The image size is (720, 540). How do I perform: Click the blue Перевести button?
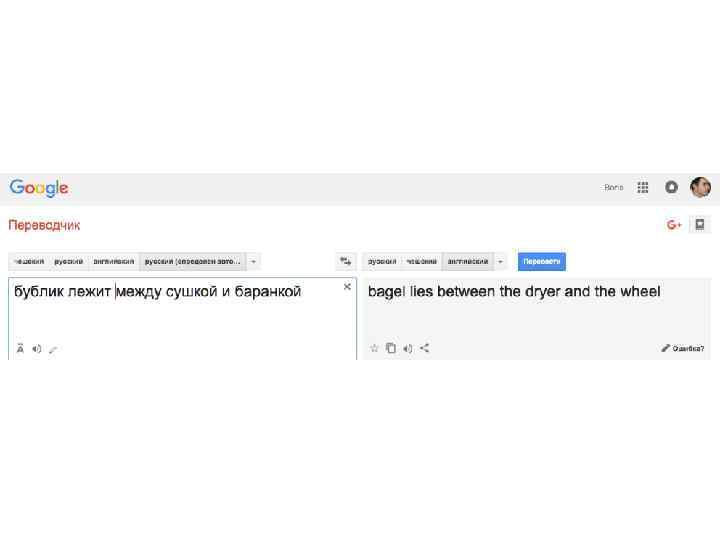[542, 262]
